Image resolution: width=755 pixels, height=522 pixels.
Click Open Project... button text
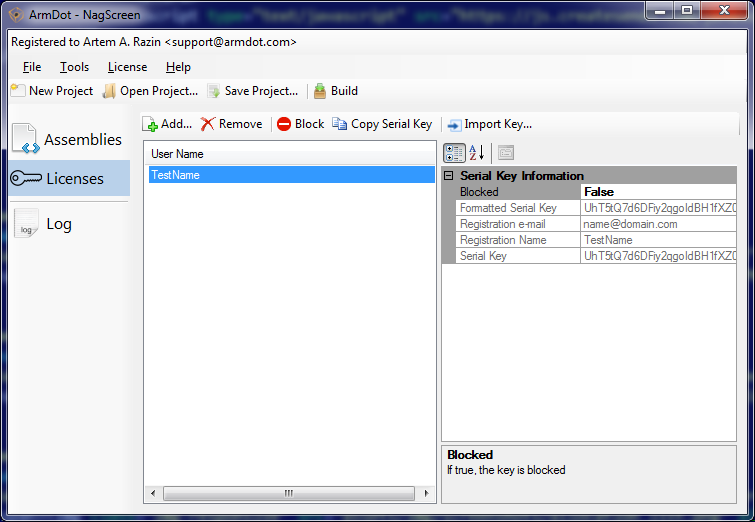pyautogui.click(x=159, y=91)
